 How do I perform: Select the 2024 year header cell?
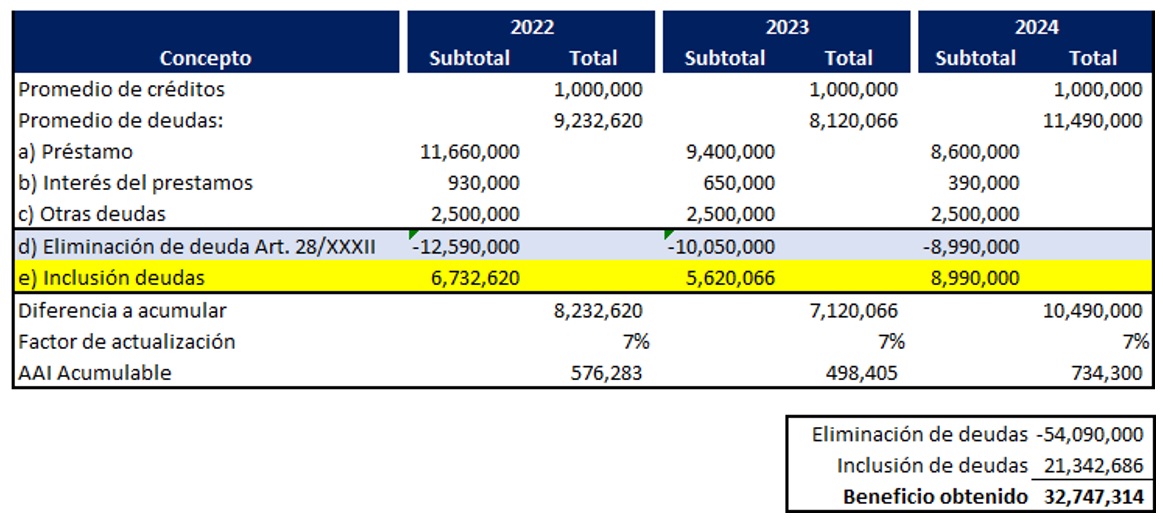click(1036, 27)
